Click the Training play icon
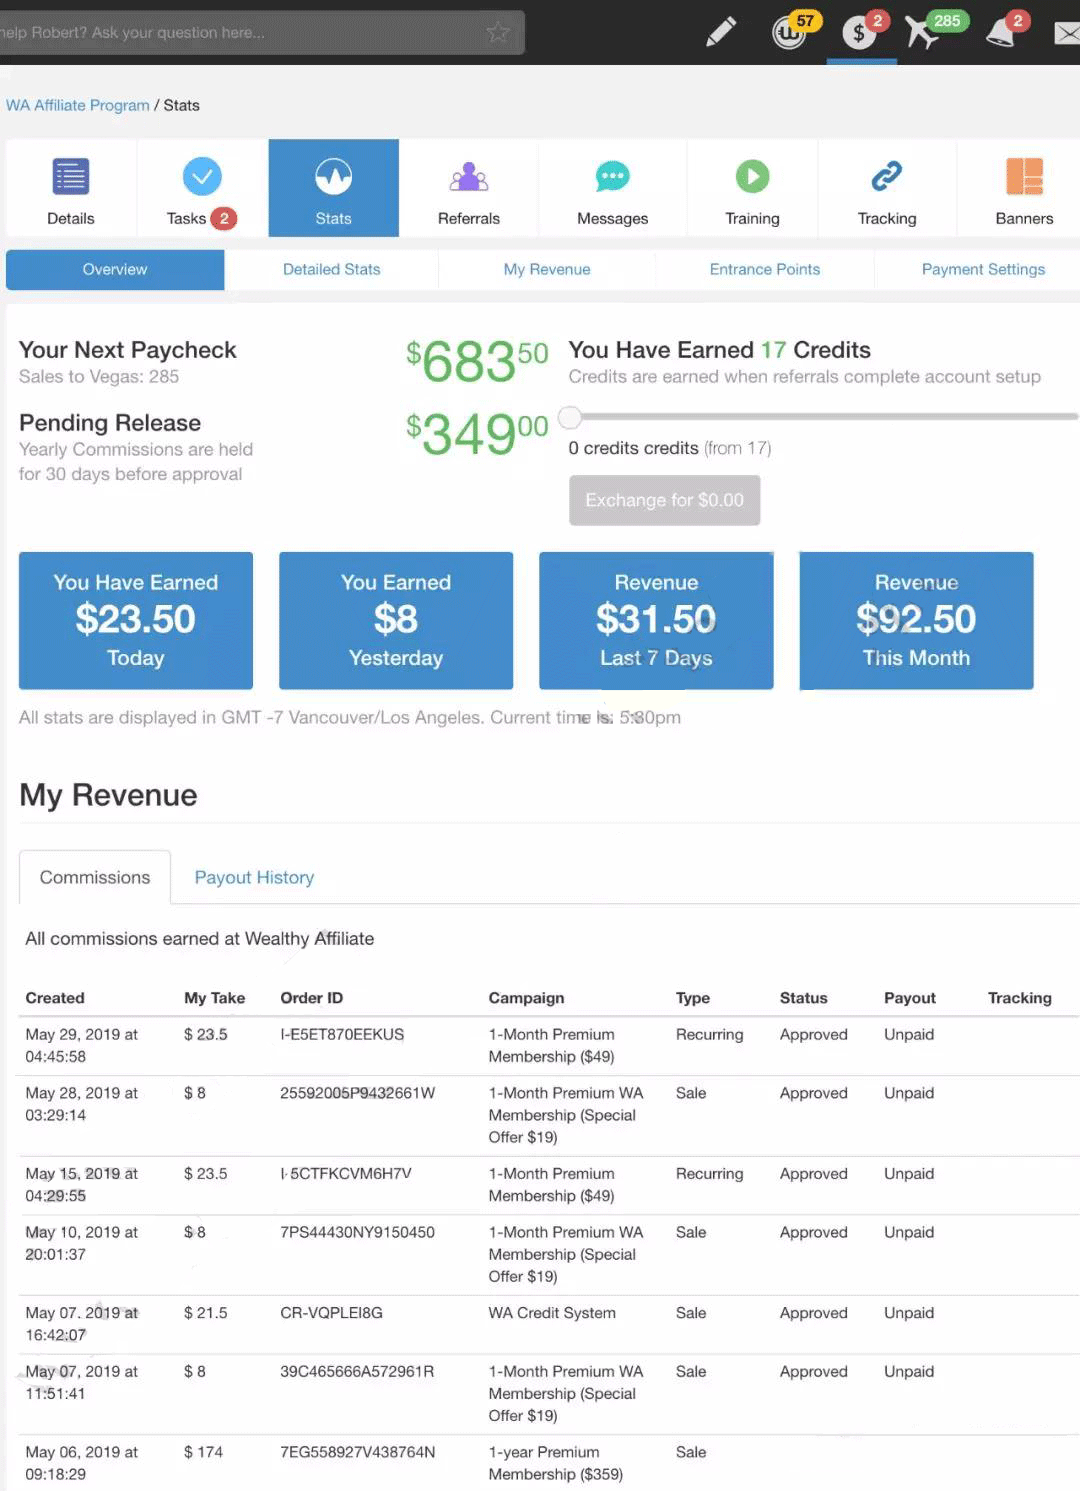1080x1491 pixels. tap(753, 177)
